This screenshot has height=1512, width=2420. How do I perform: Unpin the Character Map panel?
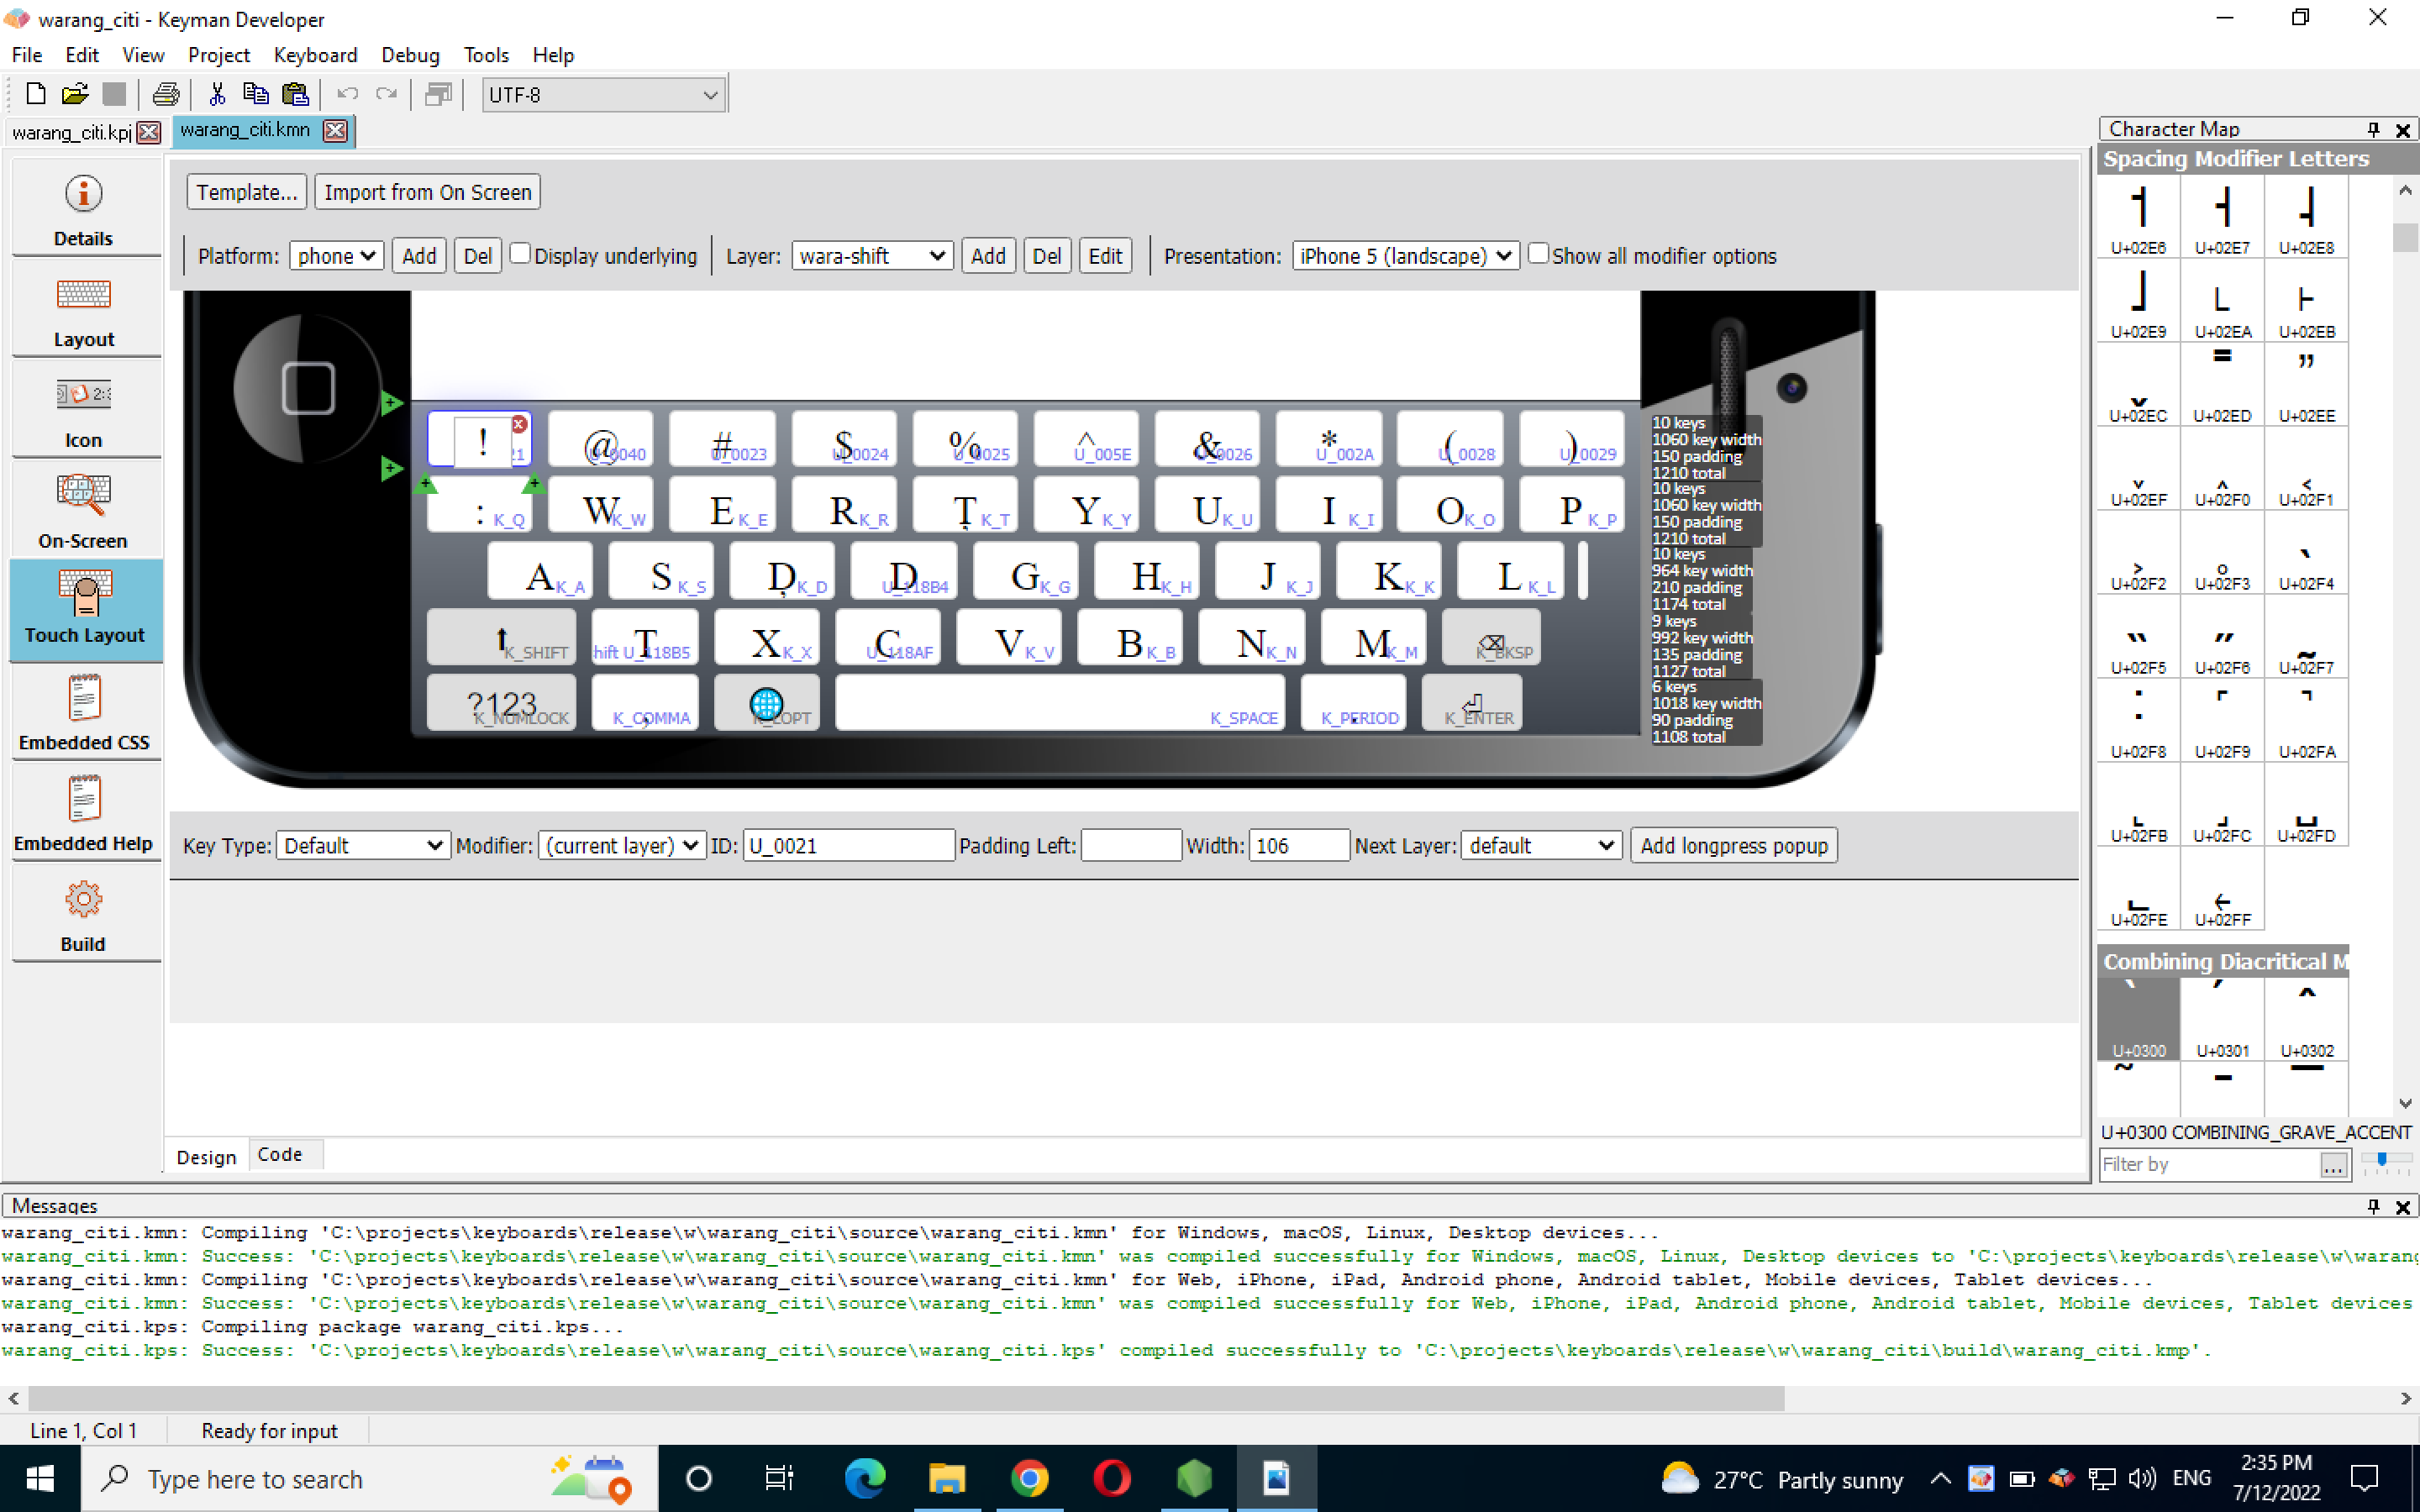click(2372, 128)
